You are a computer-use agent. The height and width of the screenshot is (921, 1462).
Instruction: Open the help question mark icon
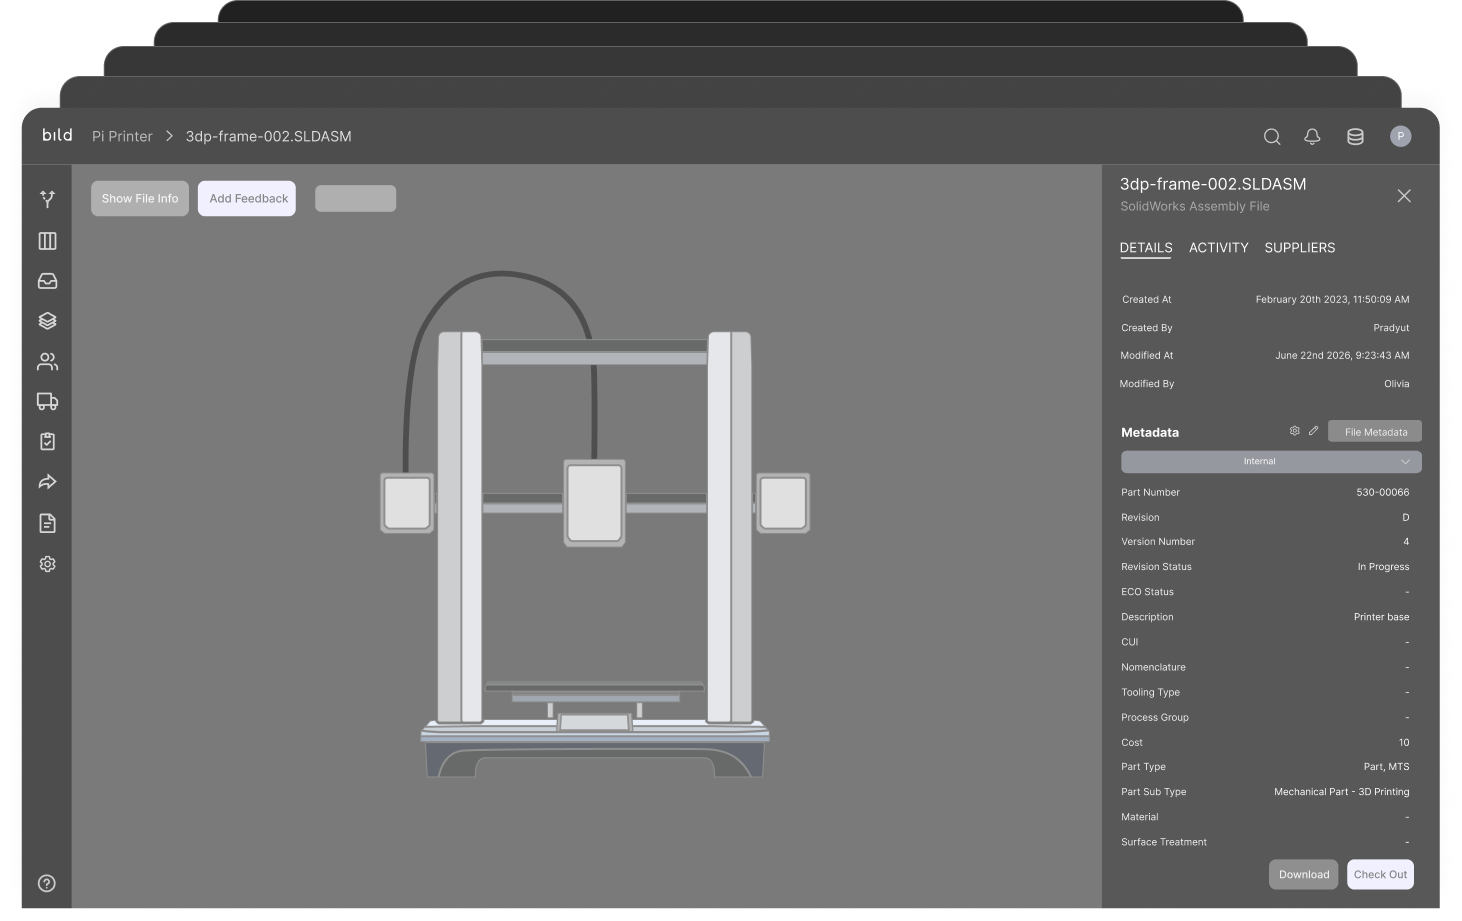pos(47,883)
